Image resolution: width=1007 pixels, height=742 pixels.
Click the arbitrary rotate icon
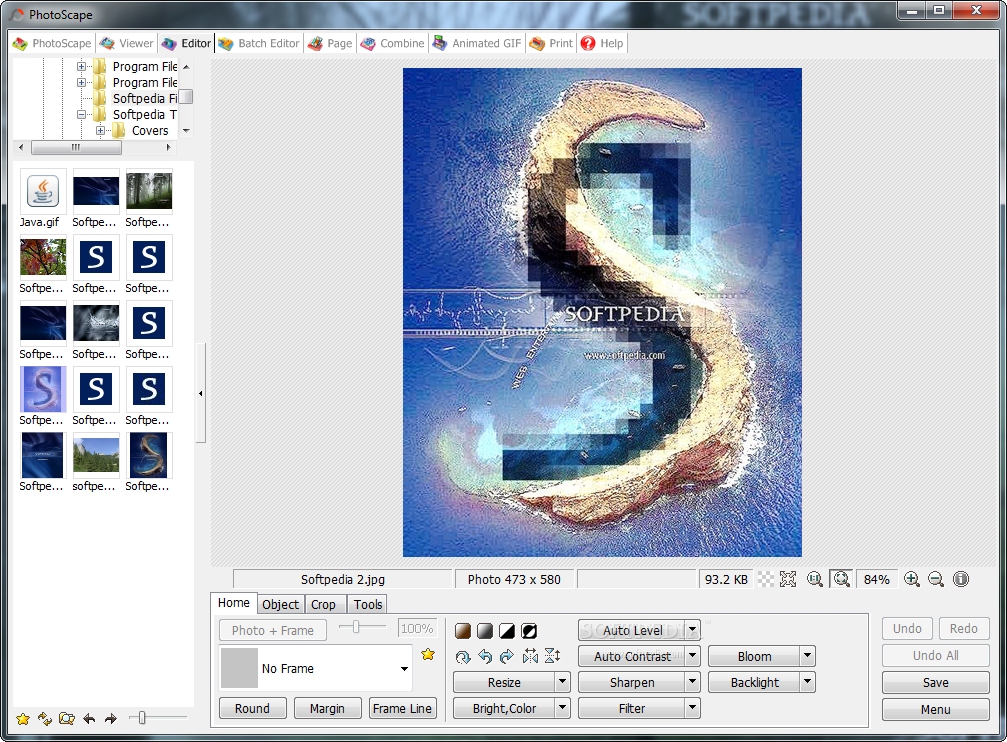[462, 657]
